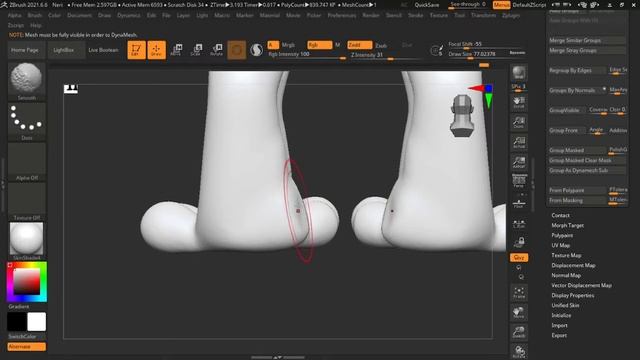Click Group Masked Clear Mask
Viewport: 640px width, 360px height.
587,160
